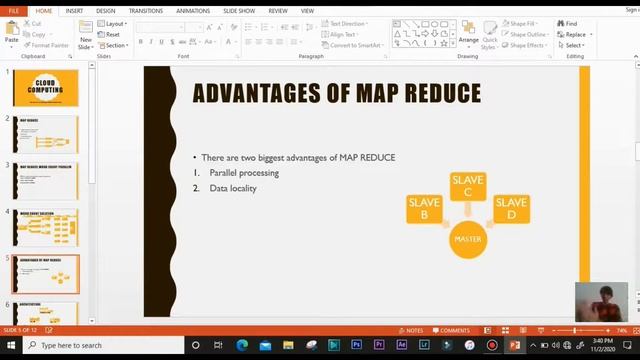Image resolution: width=640 pixels, height=360 pixels.
Task: Open the Select dropdown in Editing
Action: (x=572, y=45)
